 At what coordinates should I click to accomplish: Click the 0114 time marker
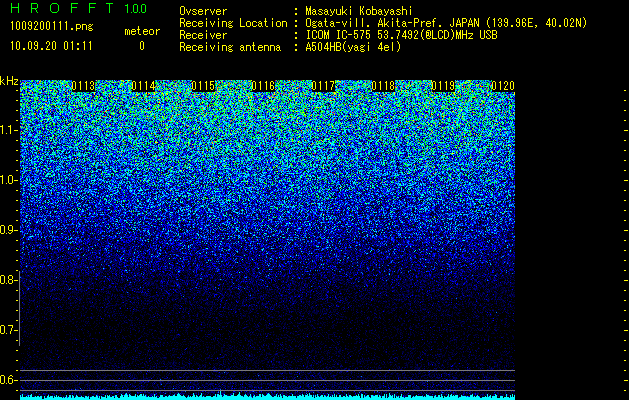pos(143,86)
